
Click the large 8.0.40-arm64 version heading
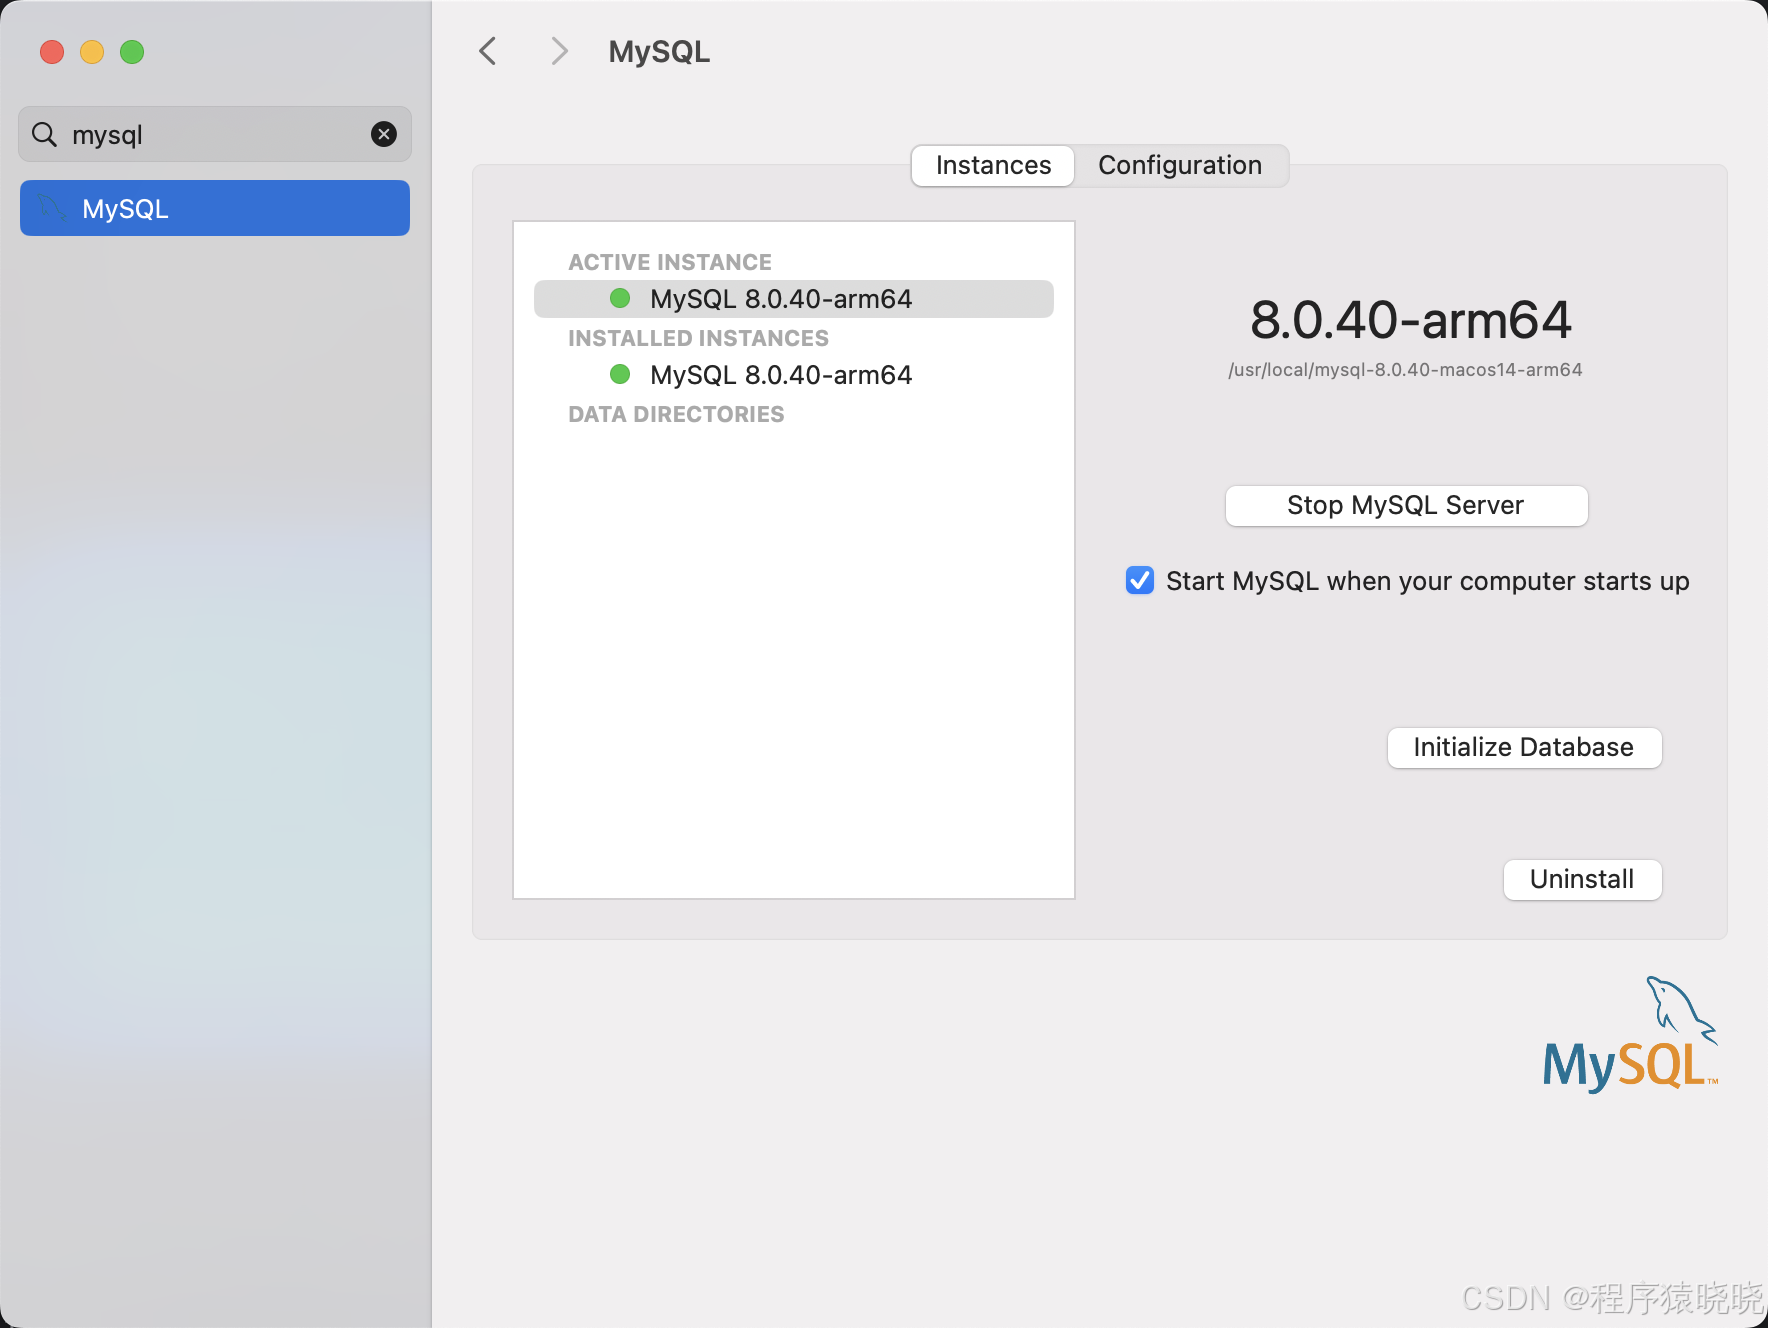[1411, 320]
